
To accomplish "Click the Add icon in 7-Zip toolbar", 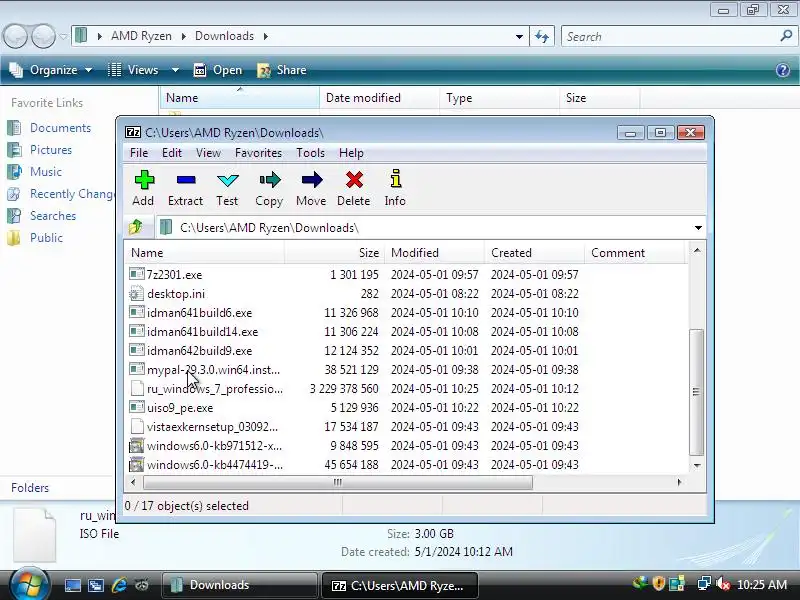I will click(x=144, y=180).
